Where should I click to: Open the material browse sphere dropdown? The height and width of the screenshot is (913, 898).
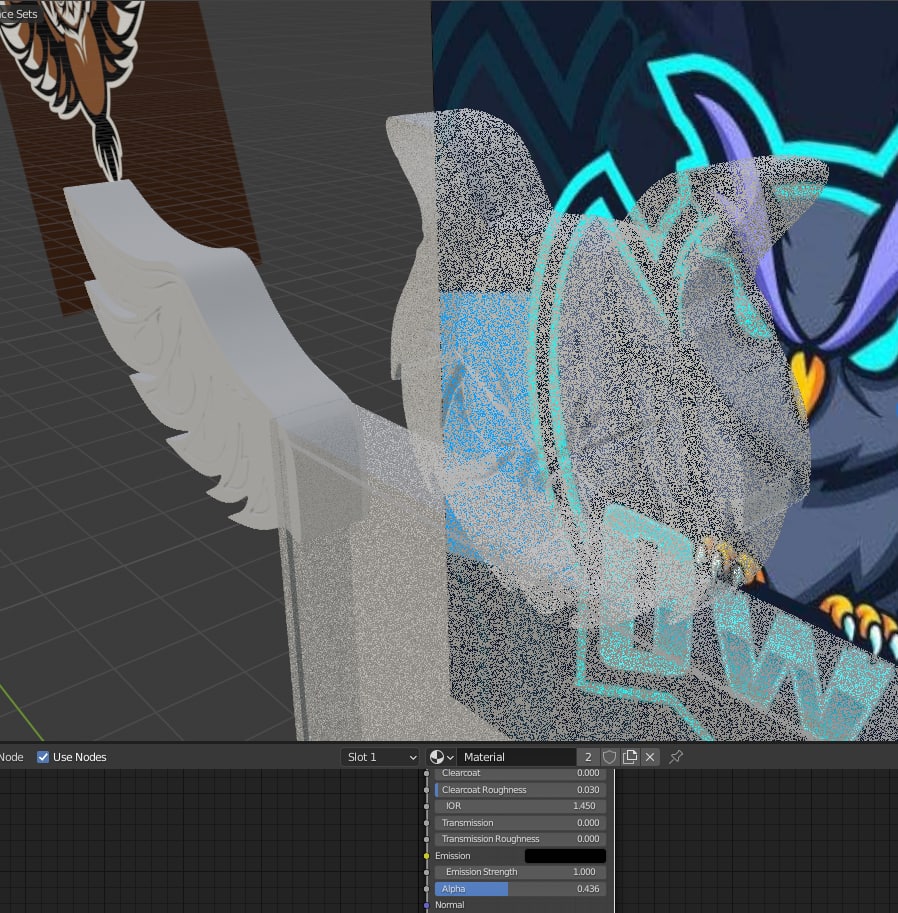point(441,757)
